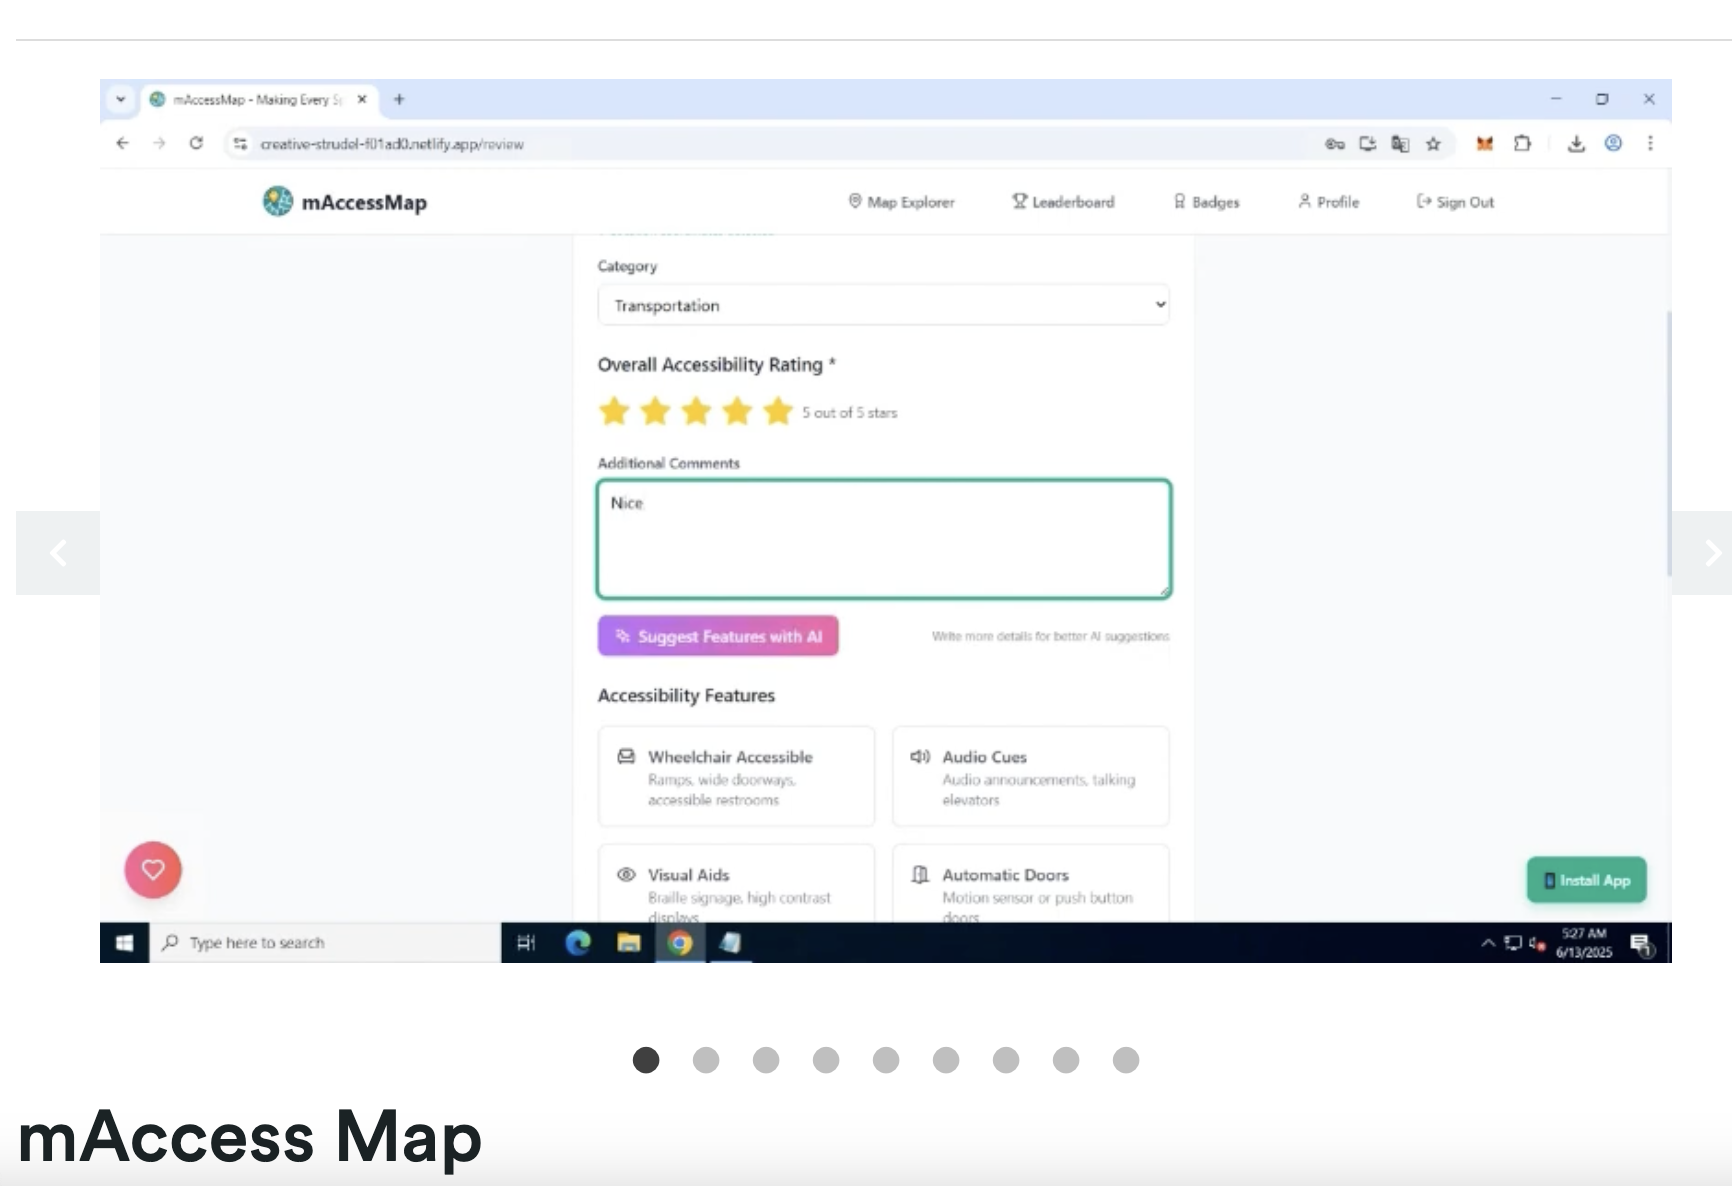Open the browser tab list chevron
Viewport: 1732px width, 1186px height.
[x=121, y=99]
